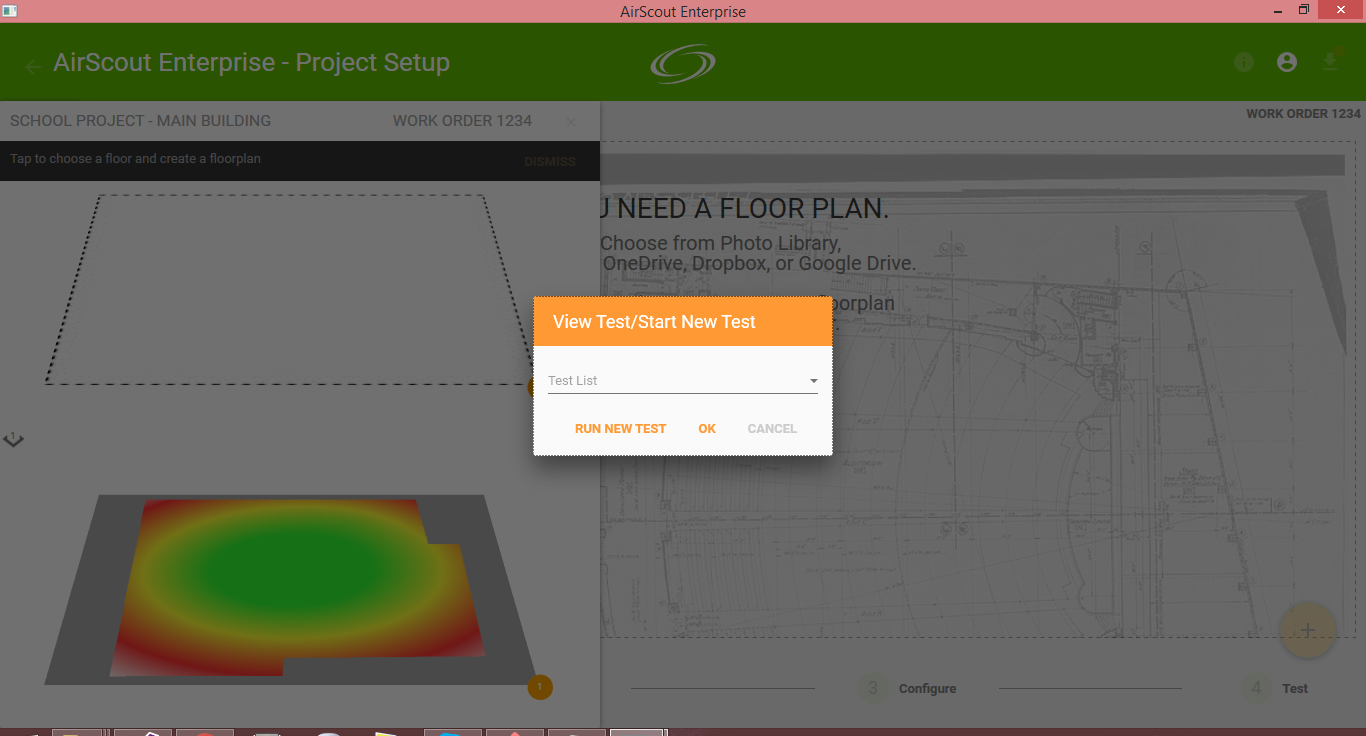
Task: Go to step 3 Configure
Action: 908,688
